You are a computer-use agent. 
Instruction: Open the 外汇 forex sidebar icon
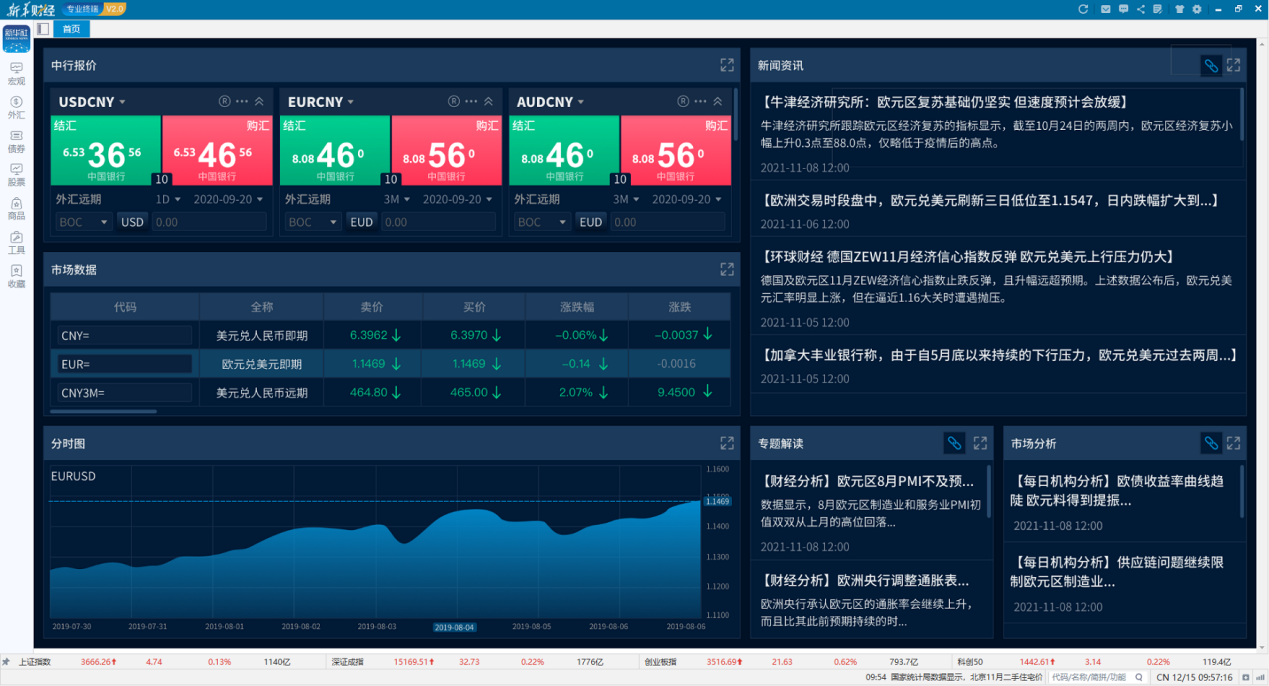tap(16, 106)
